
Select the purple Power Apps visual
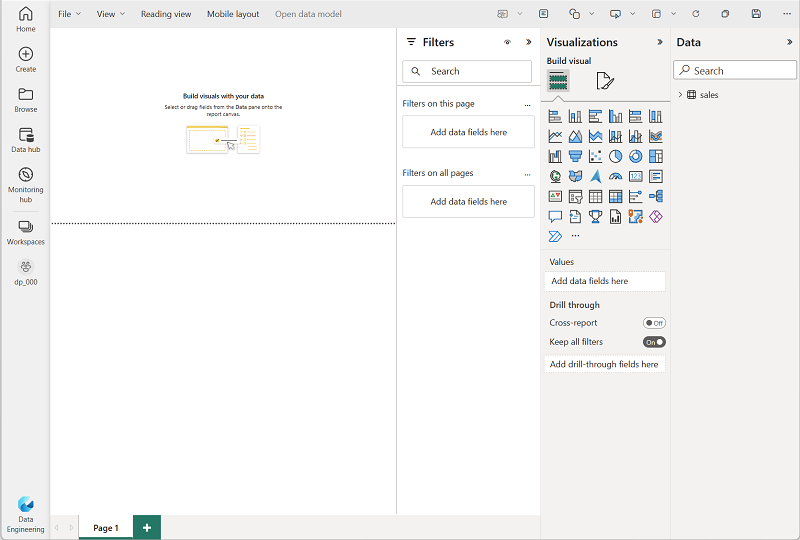656,216
